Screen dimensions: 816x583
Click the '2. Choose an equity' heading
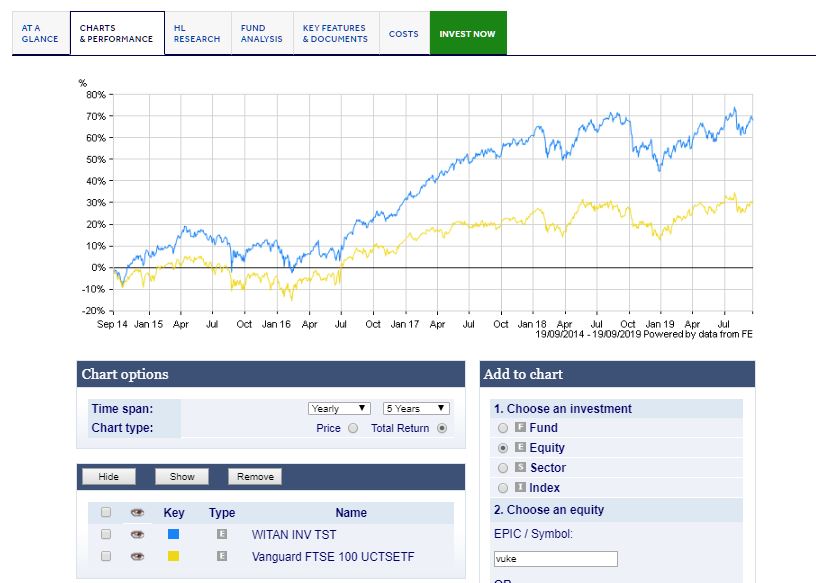(549, 510)
